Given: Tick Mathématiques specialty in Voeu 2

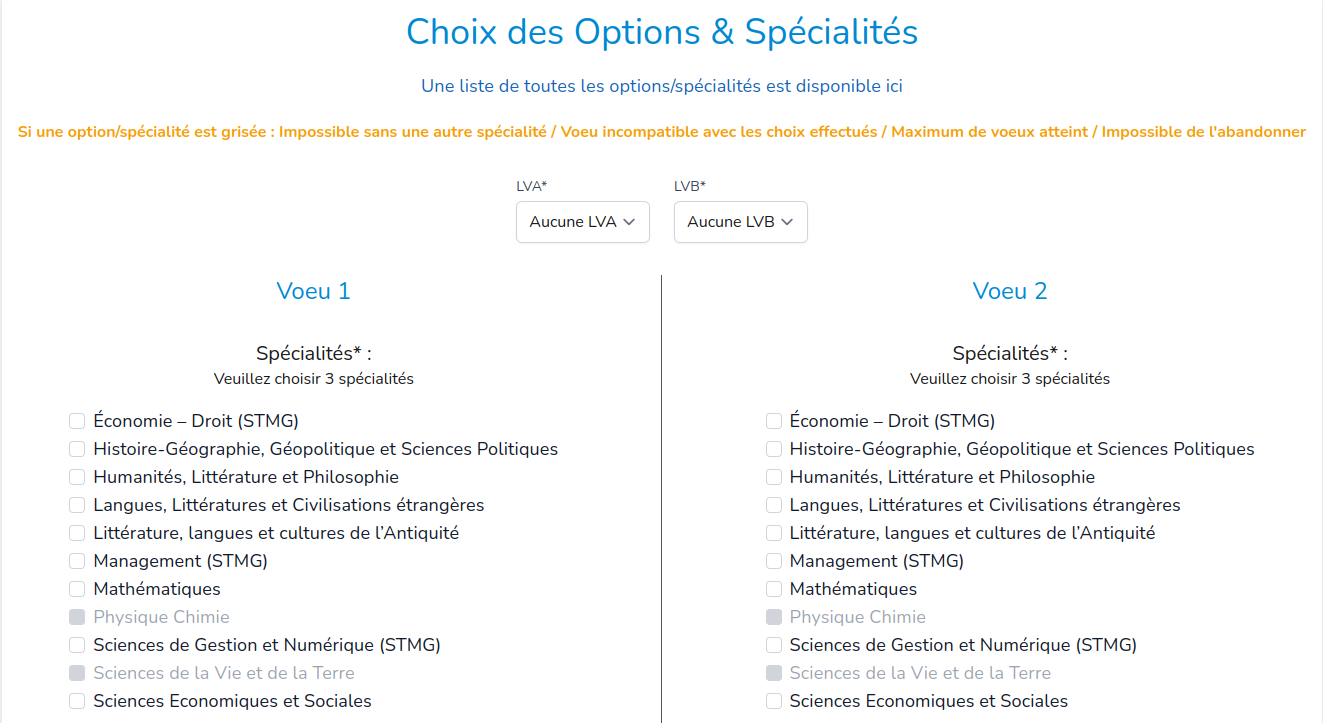Looking at the screenshot, I should pos(773,589).
